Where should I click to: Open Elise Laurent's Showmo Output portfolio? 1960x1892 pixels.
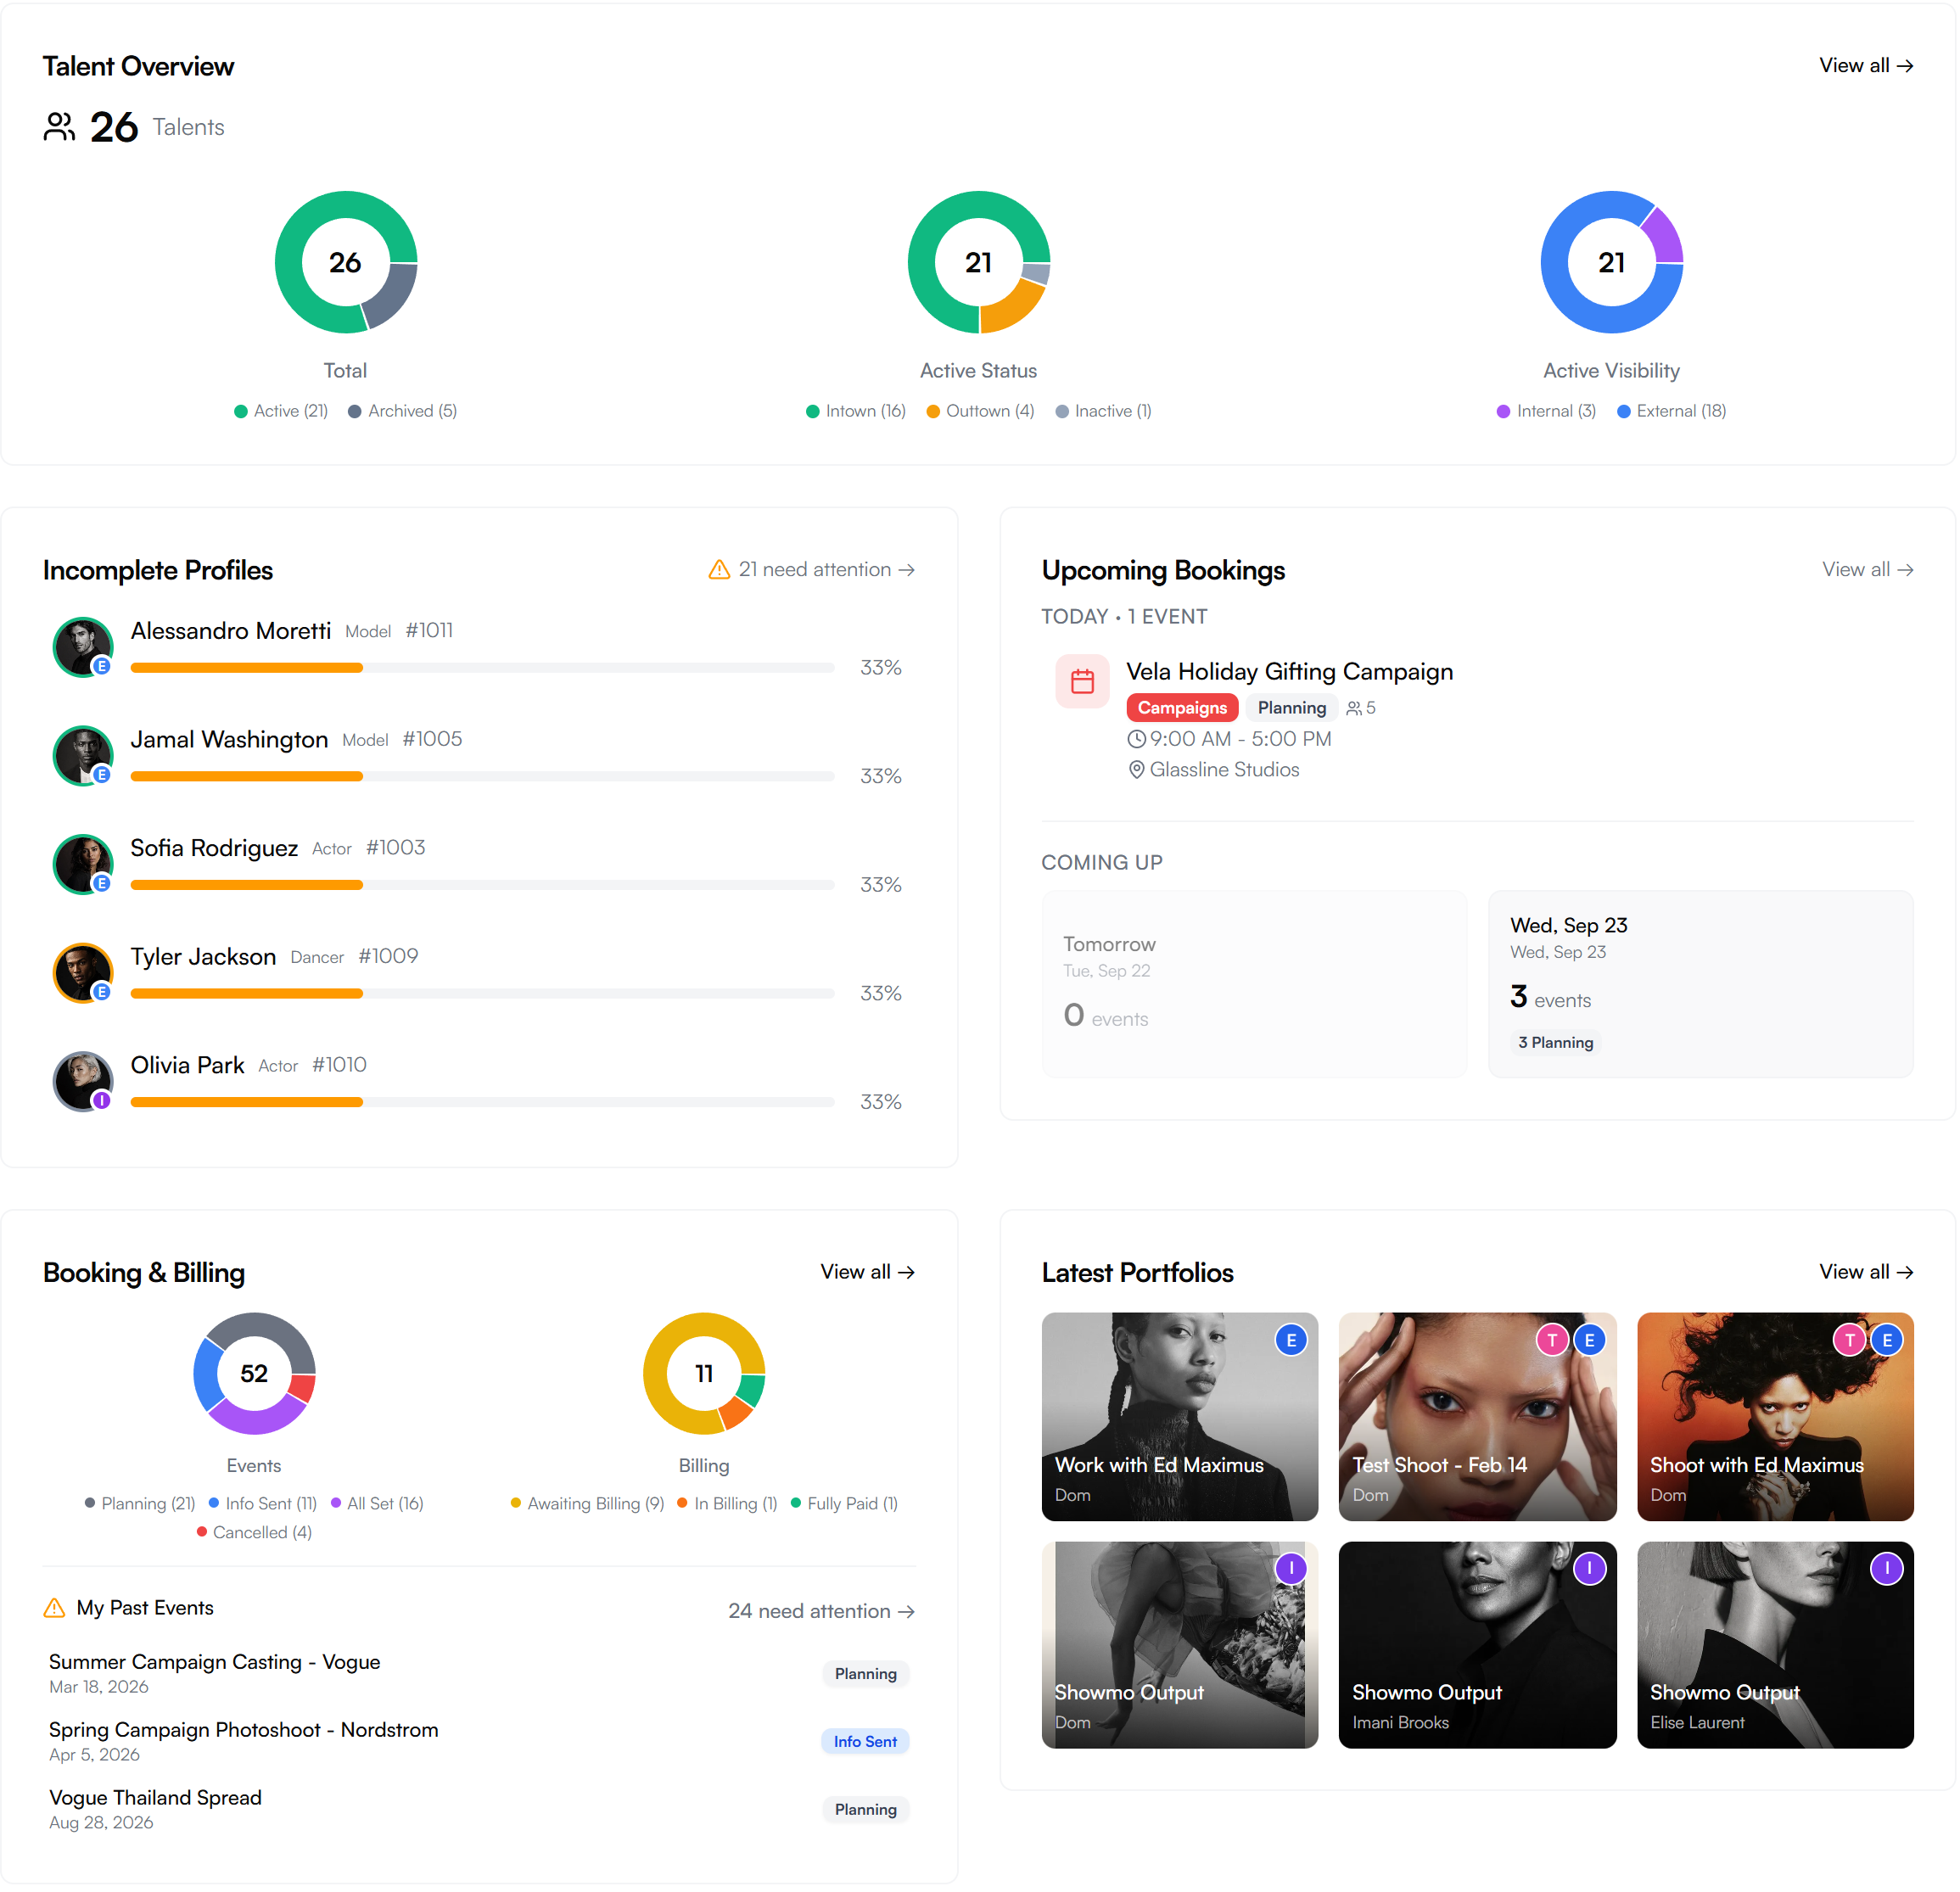click(1776, 1645)
